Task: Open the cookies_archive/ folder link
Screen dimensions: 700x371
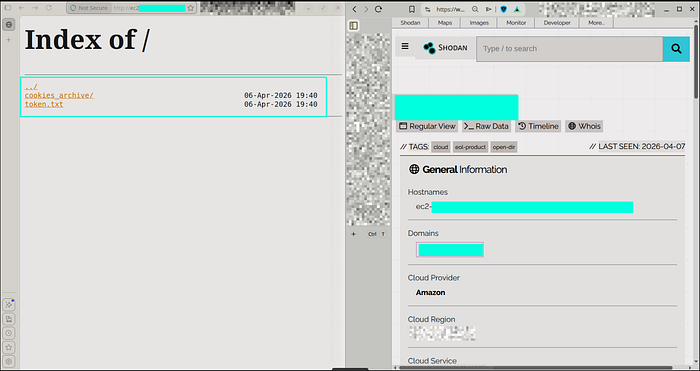Action: (59, 95)
